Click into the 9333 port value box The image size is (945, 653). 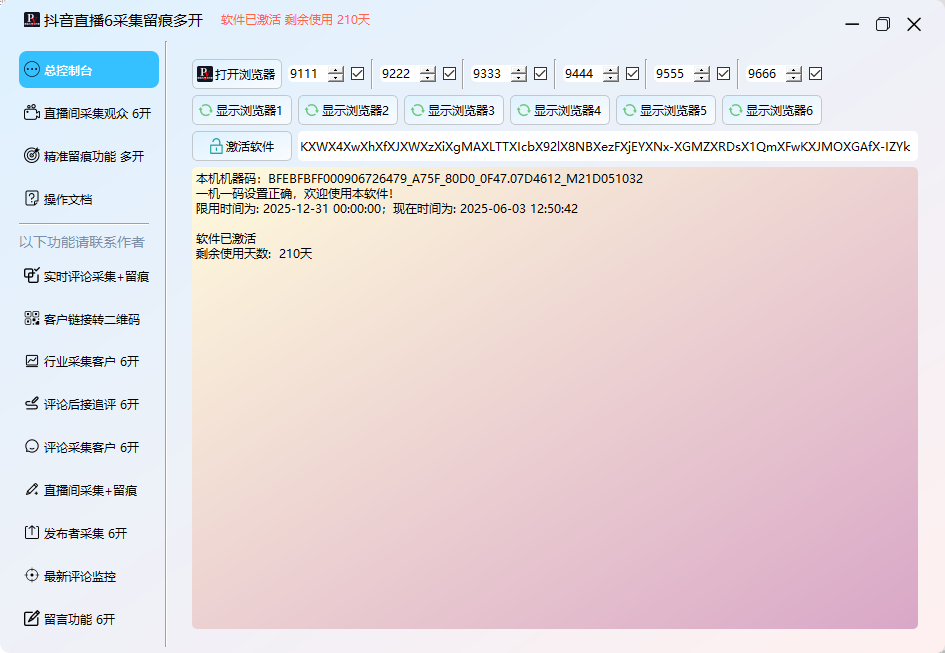[x=491, y=74]
